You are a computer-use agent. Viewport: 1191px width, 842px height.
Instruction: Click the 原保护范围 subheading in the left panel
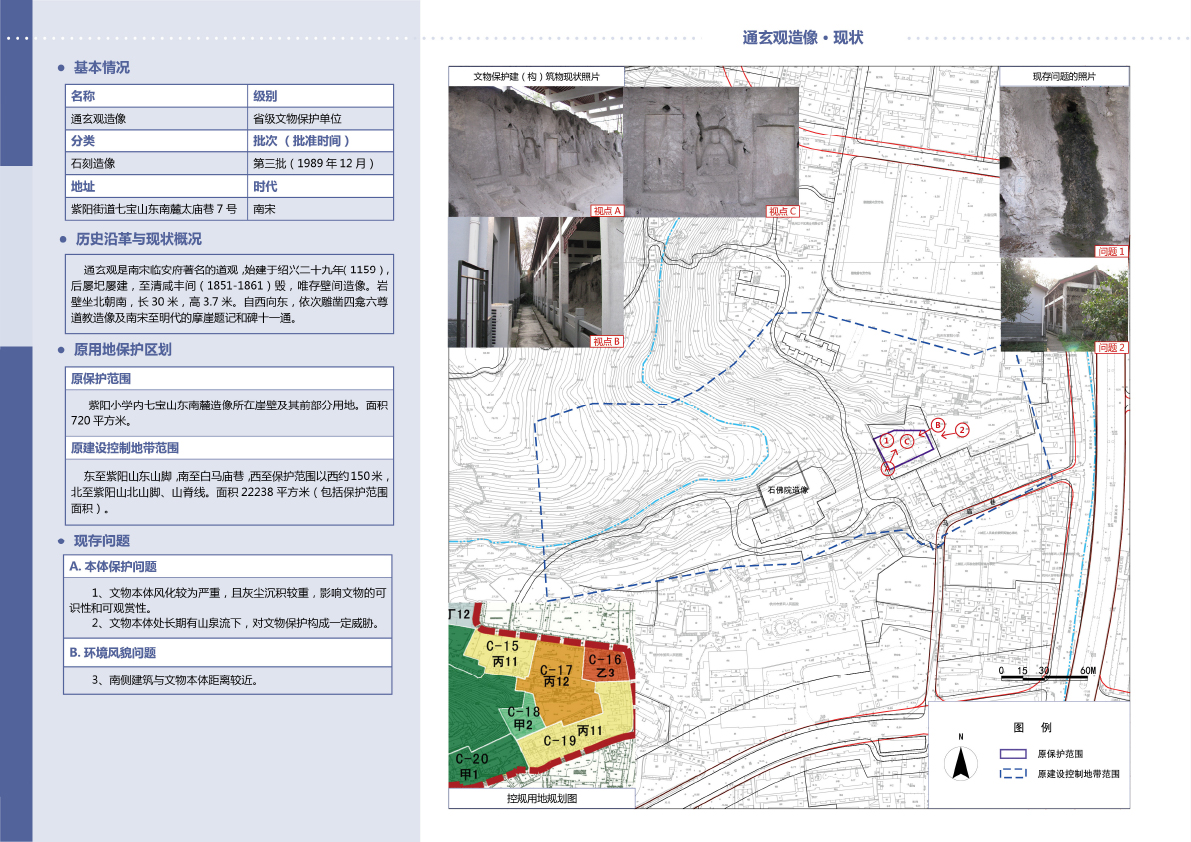click(101, 378)
